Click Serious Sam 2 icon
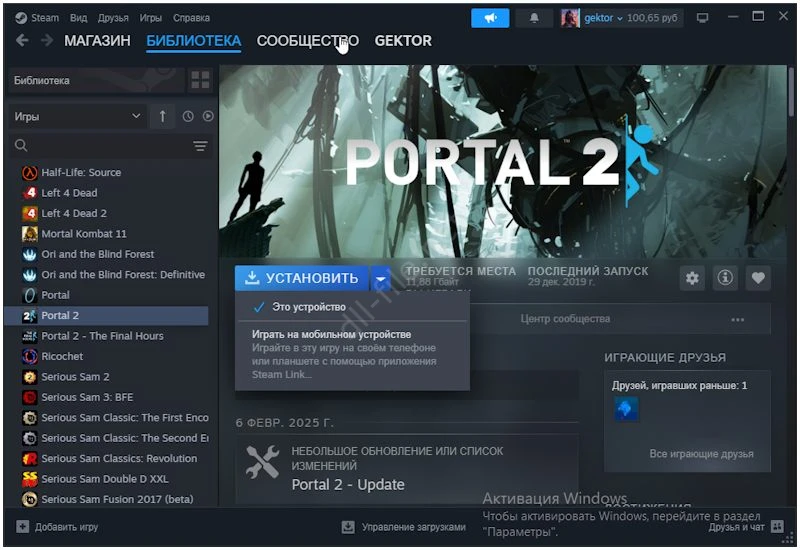800x550 pixels. pyautogui.click(x=30, y=377)
